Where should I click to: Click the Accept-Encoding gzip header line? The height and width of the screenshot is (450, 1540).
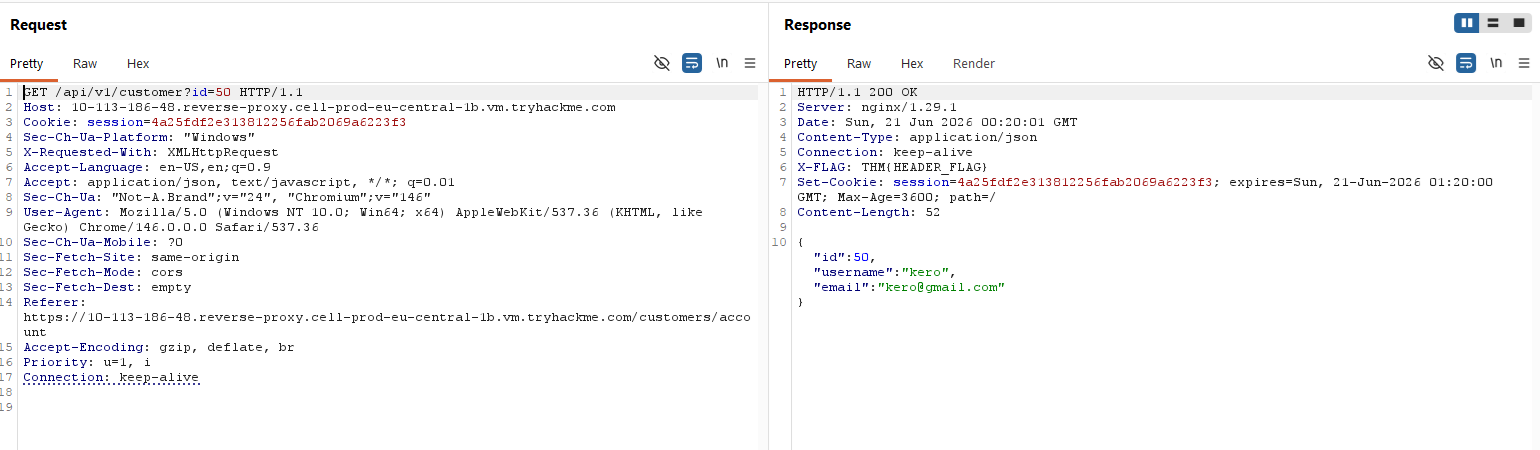[x=159, y=347]
